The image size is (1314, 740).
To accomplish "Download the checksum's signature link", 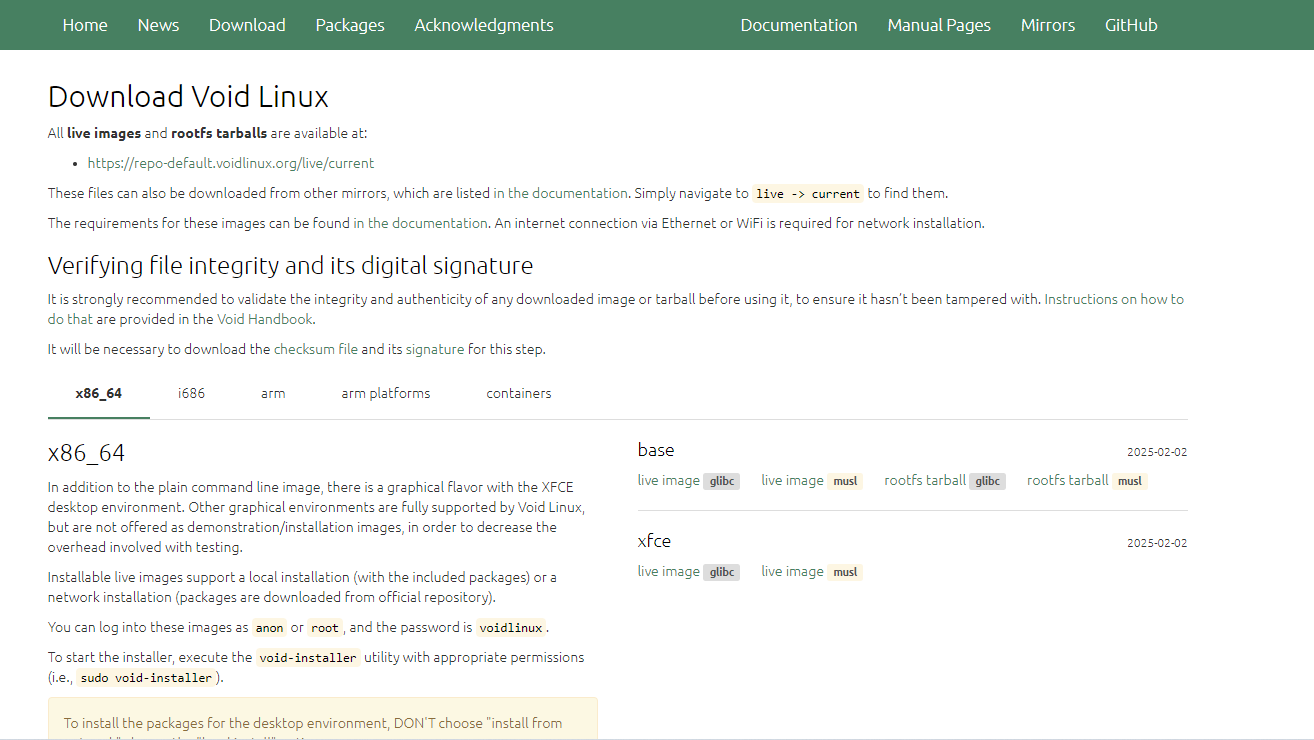I will [x=435, y=349].
